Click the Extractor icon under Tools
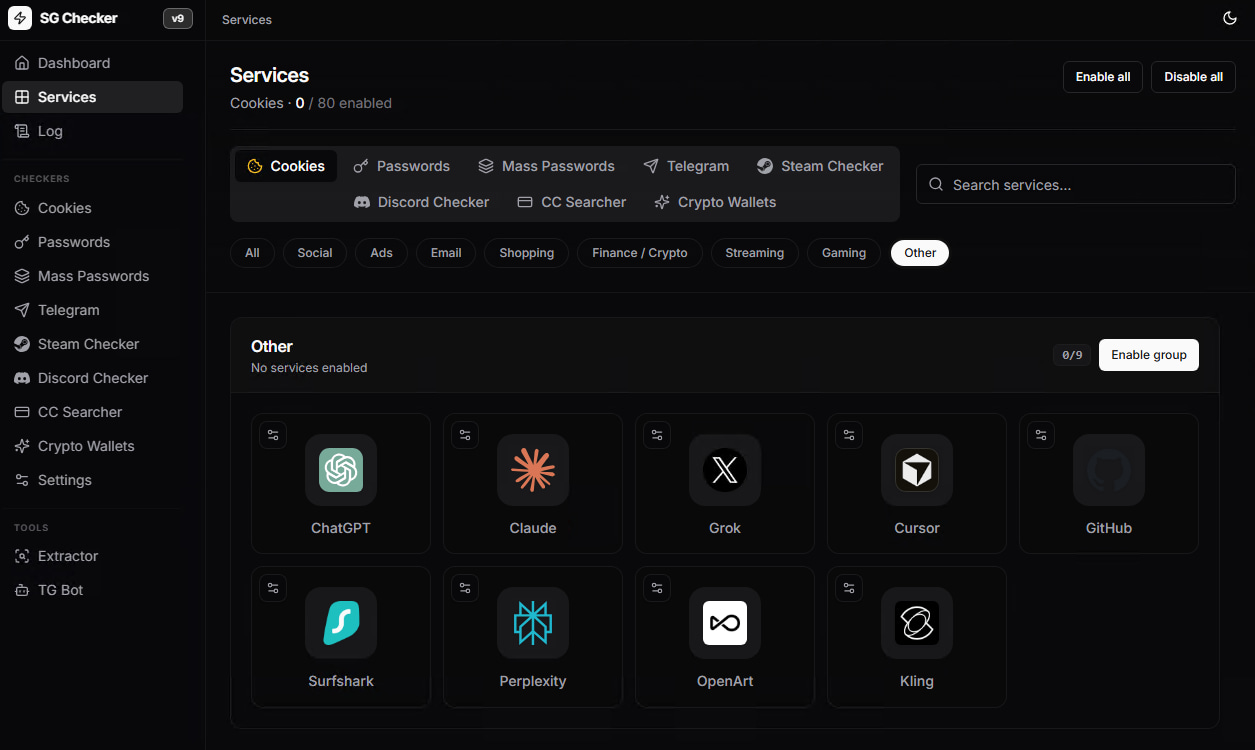Screen dimensions: 1255x750 click(x=22, y=556)
